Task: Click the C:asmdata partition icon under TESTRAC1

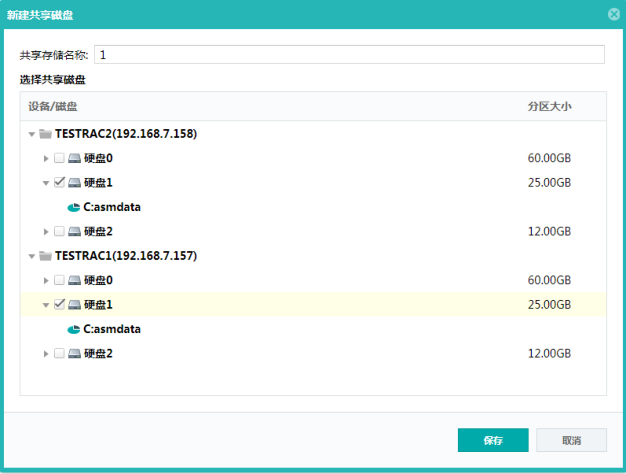Action: coord(73,329)
